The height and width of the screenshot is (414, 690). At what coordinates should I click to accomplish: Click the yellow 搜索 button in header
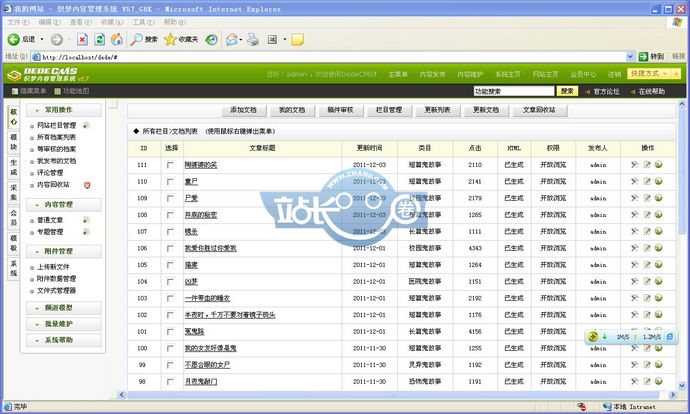click(567, 91)
